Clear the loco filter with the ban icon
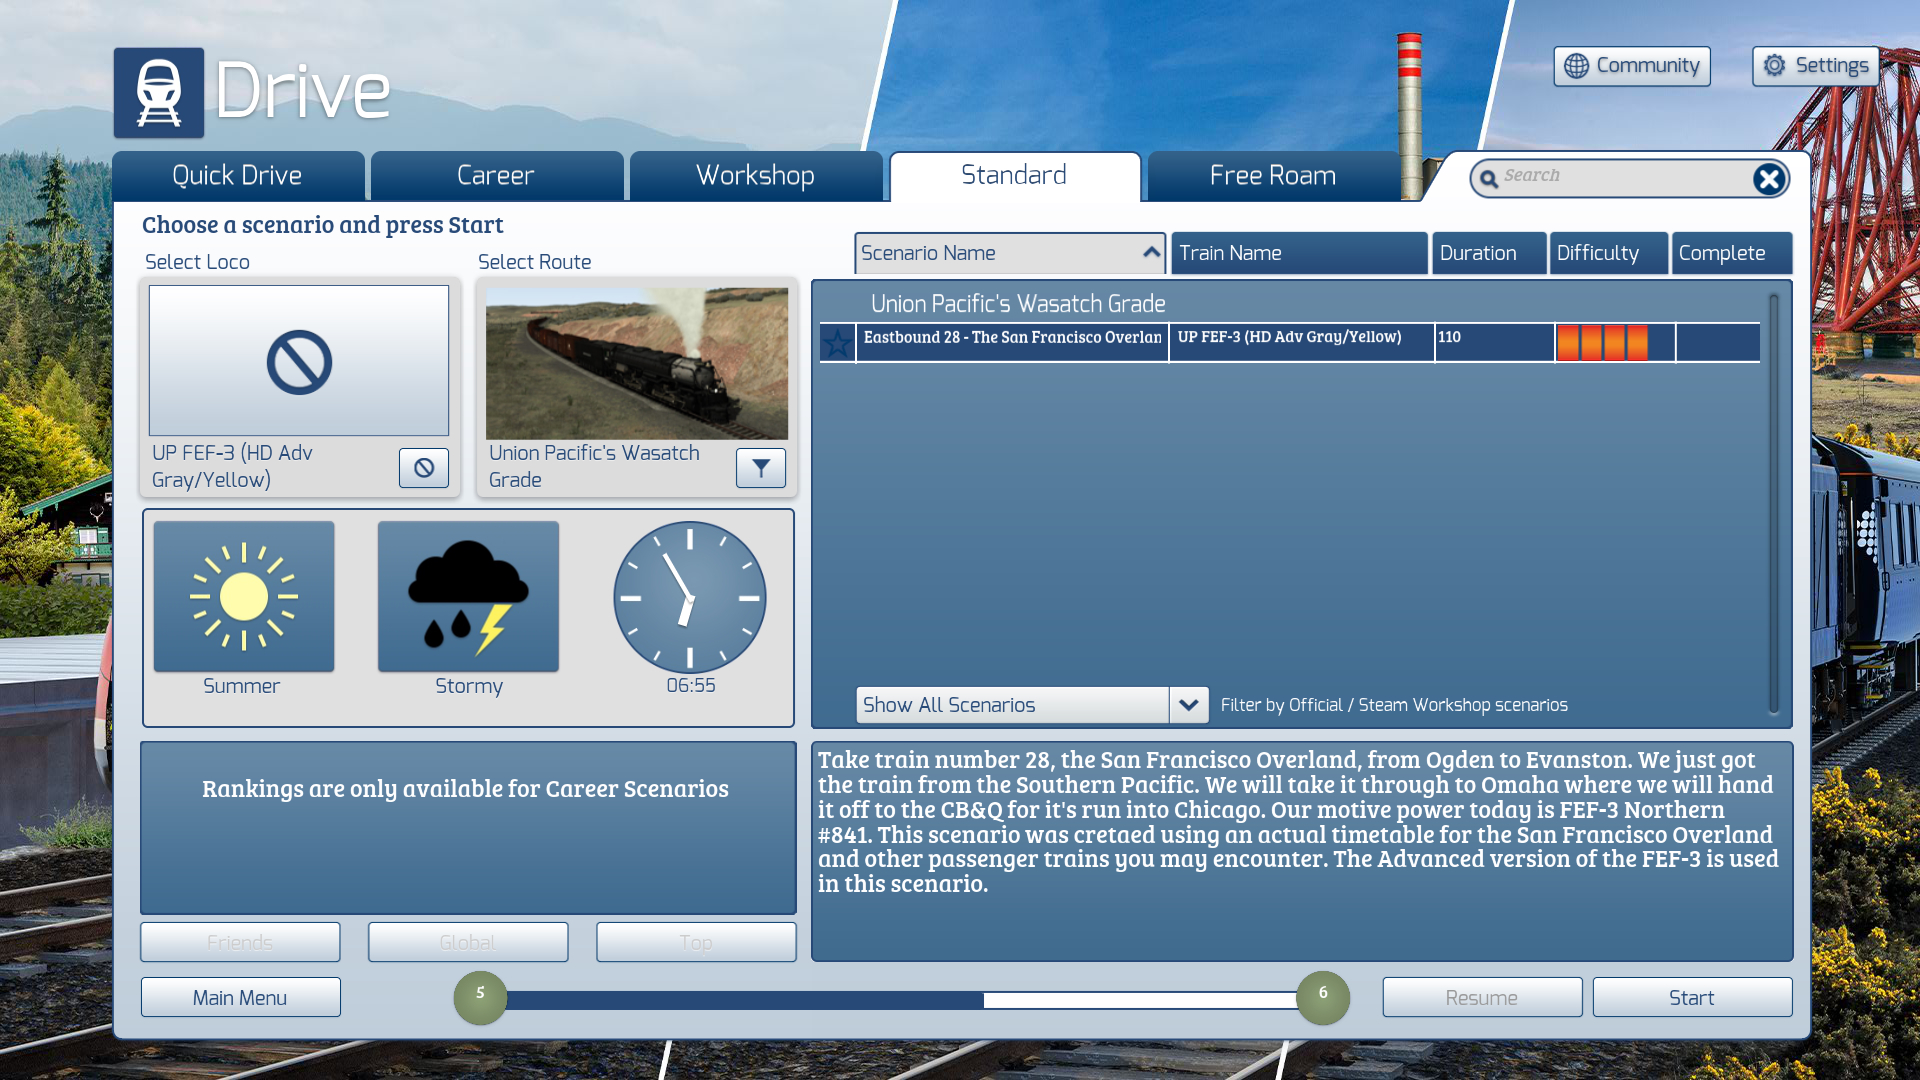Screen dimensions: 1920x1080 click(x=424, y=468)
